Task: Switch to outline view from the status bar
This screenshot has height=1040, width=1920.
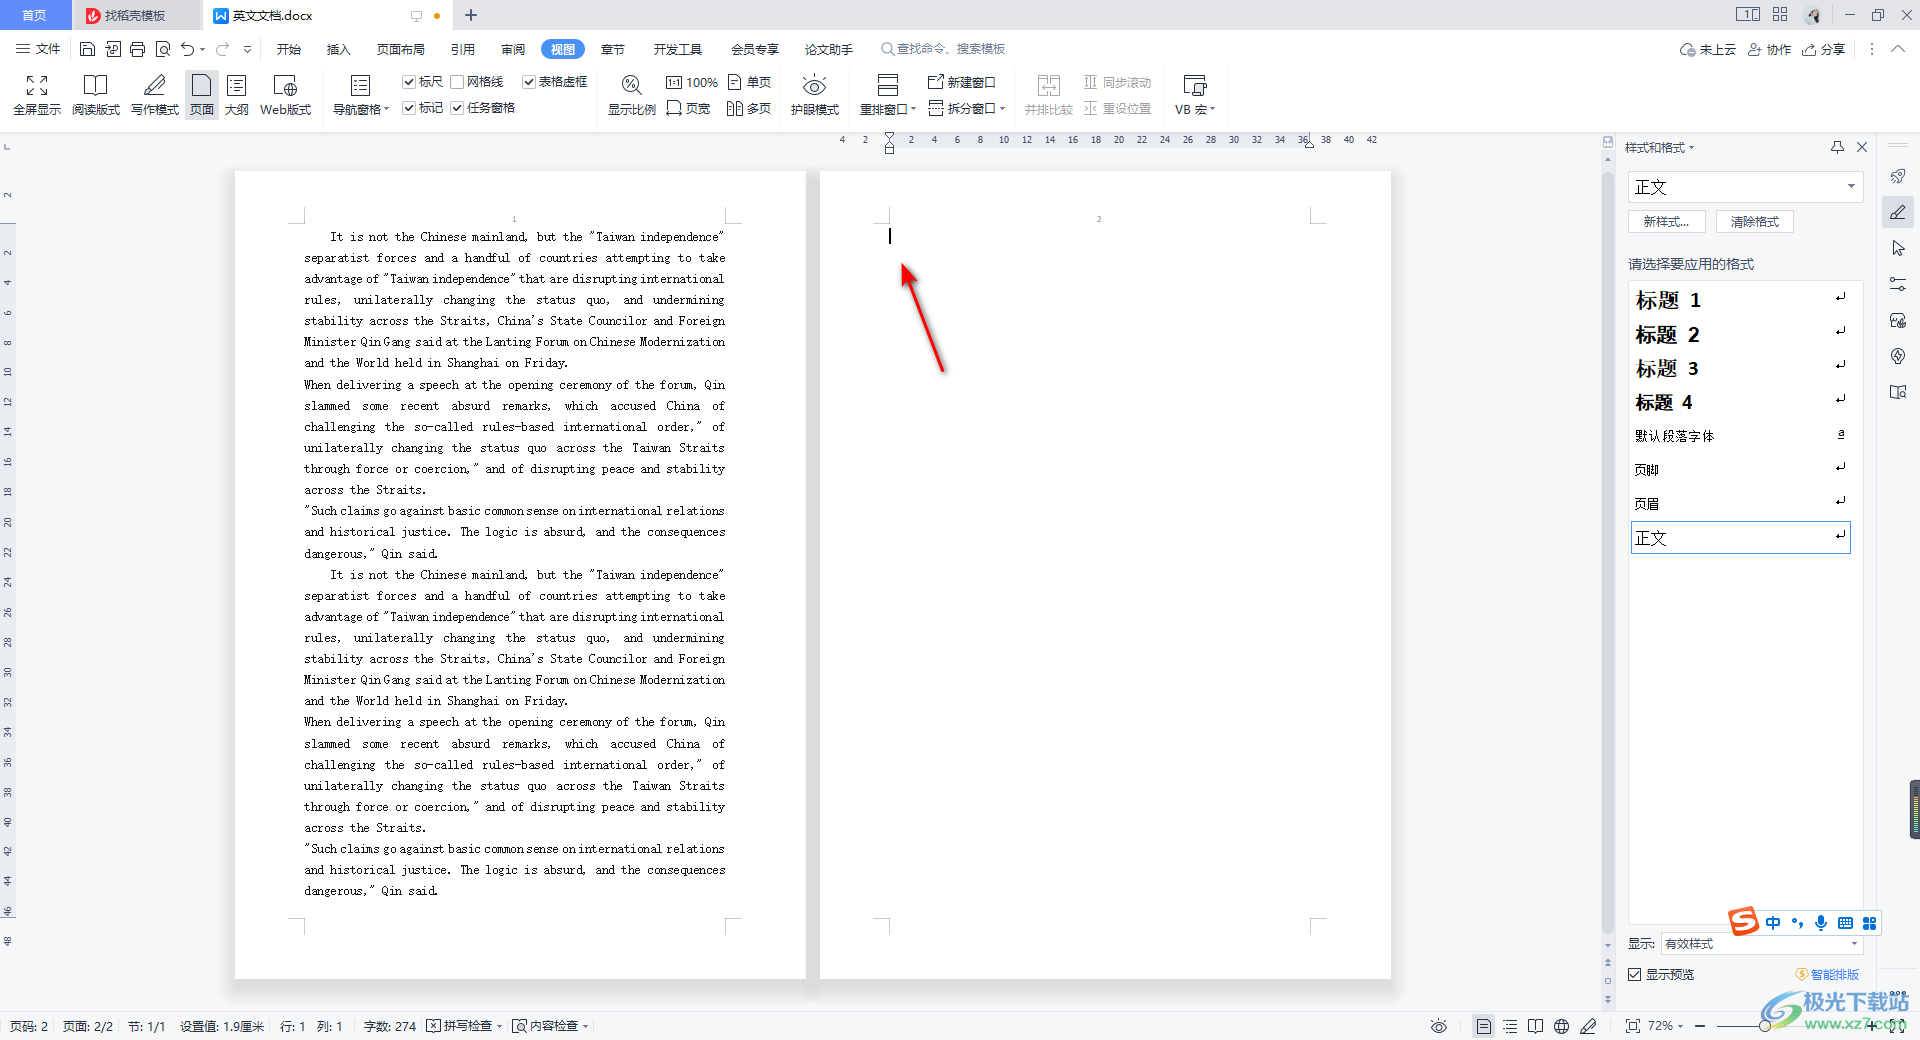Action: click(1510, 1026)
